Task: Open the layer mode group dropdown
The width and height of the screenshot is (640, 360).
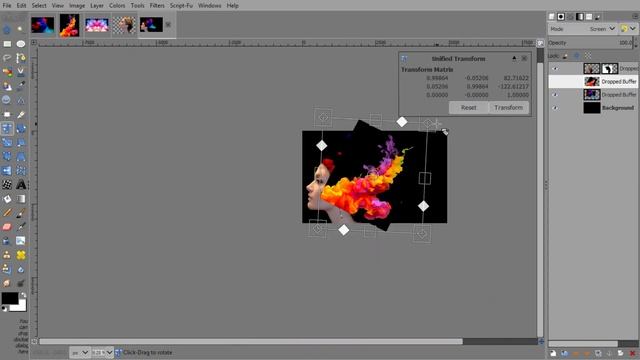Action: pos(628,29)
